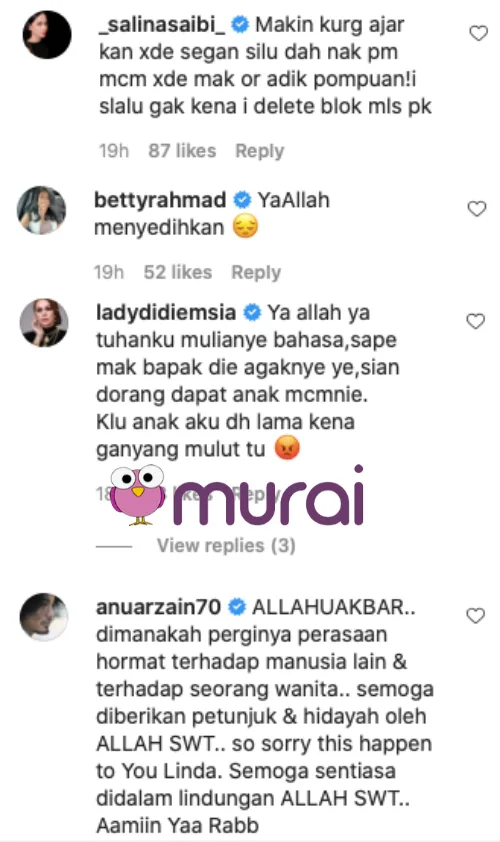Open anuarzain70's profile avatar

(44, 617)
